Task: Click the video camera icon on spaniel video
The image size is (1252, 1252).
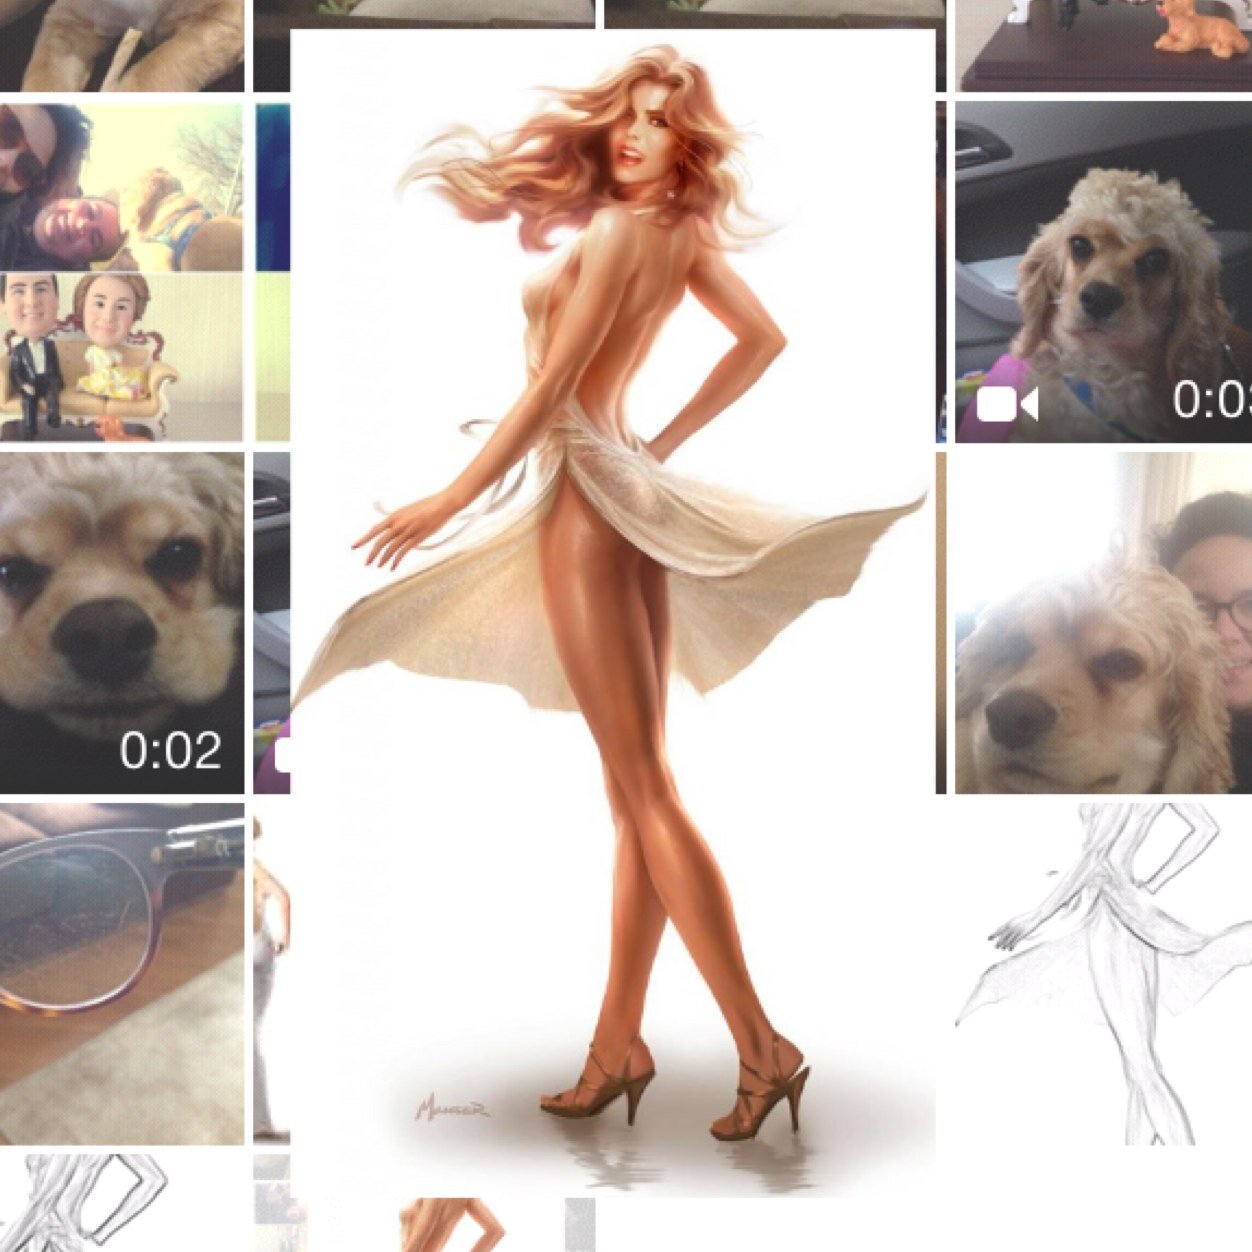Action: (x=1006, y=405)
